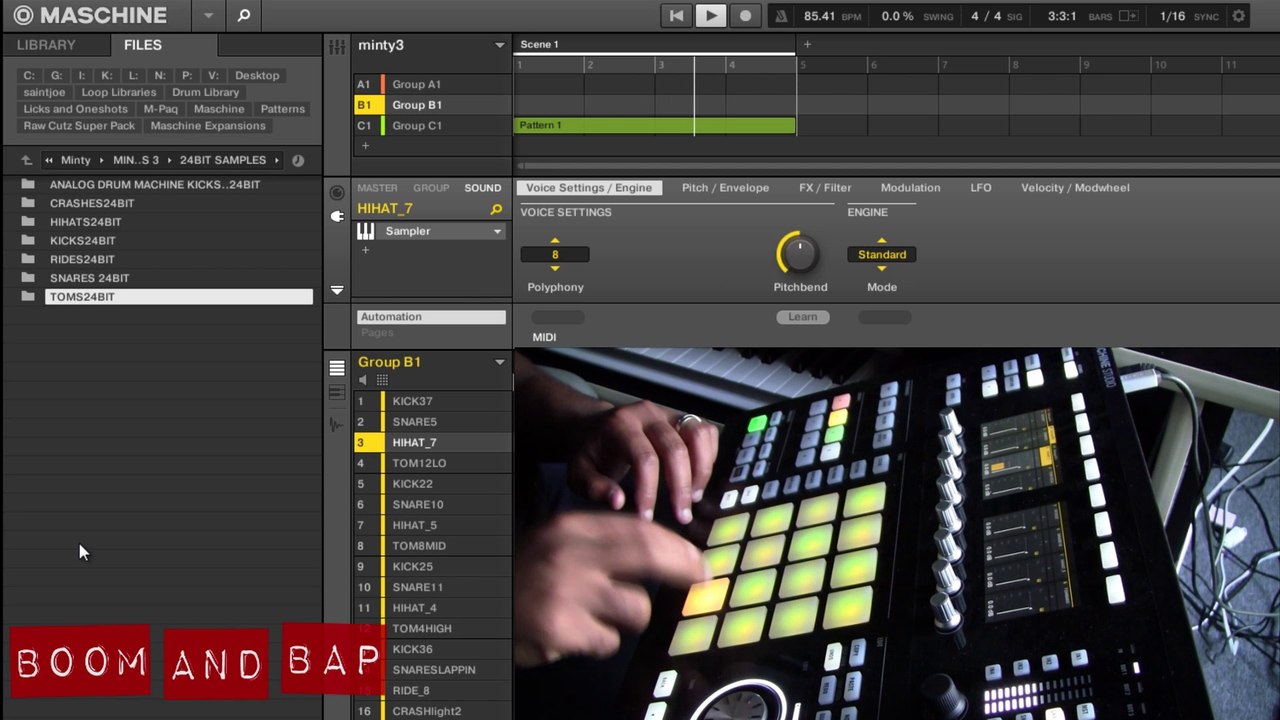1280x720 pixels.
Task: Click the recent locations clock icon
Action: click(x=298, y=160)
